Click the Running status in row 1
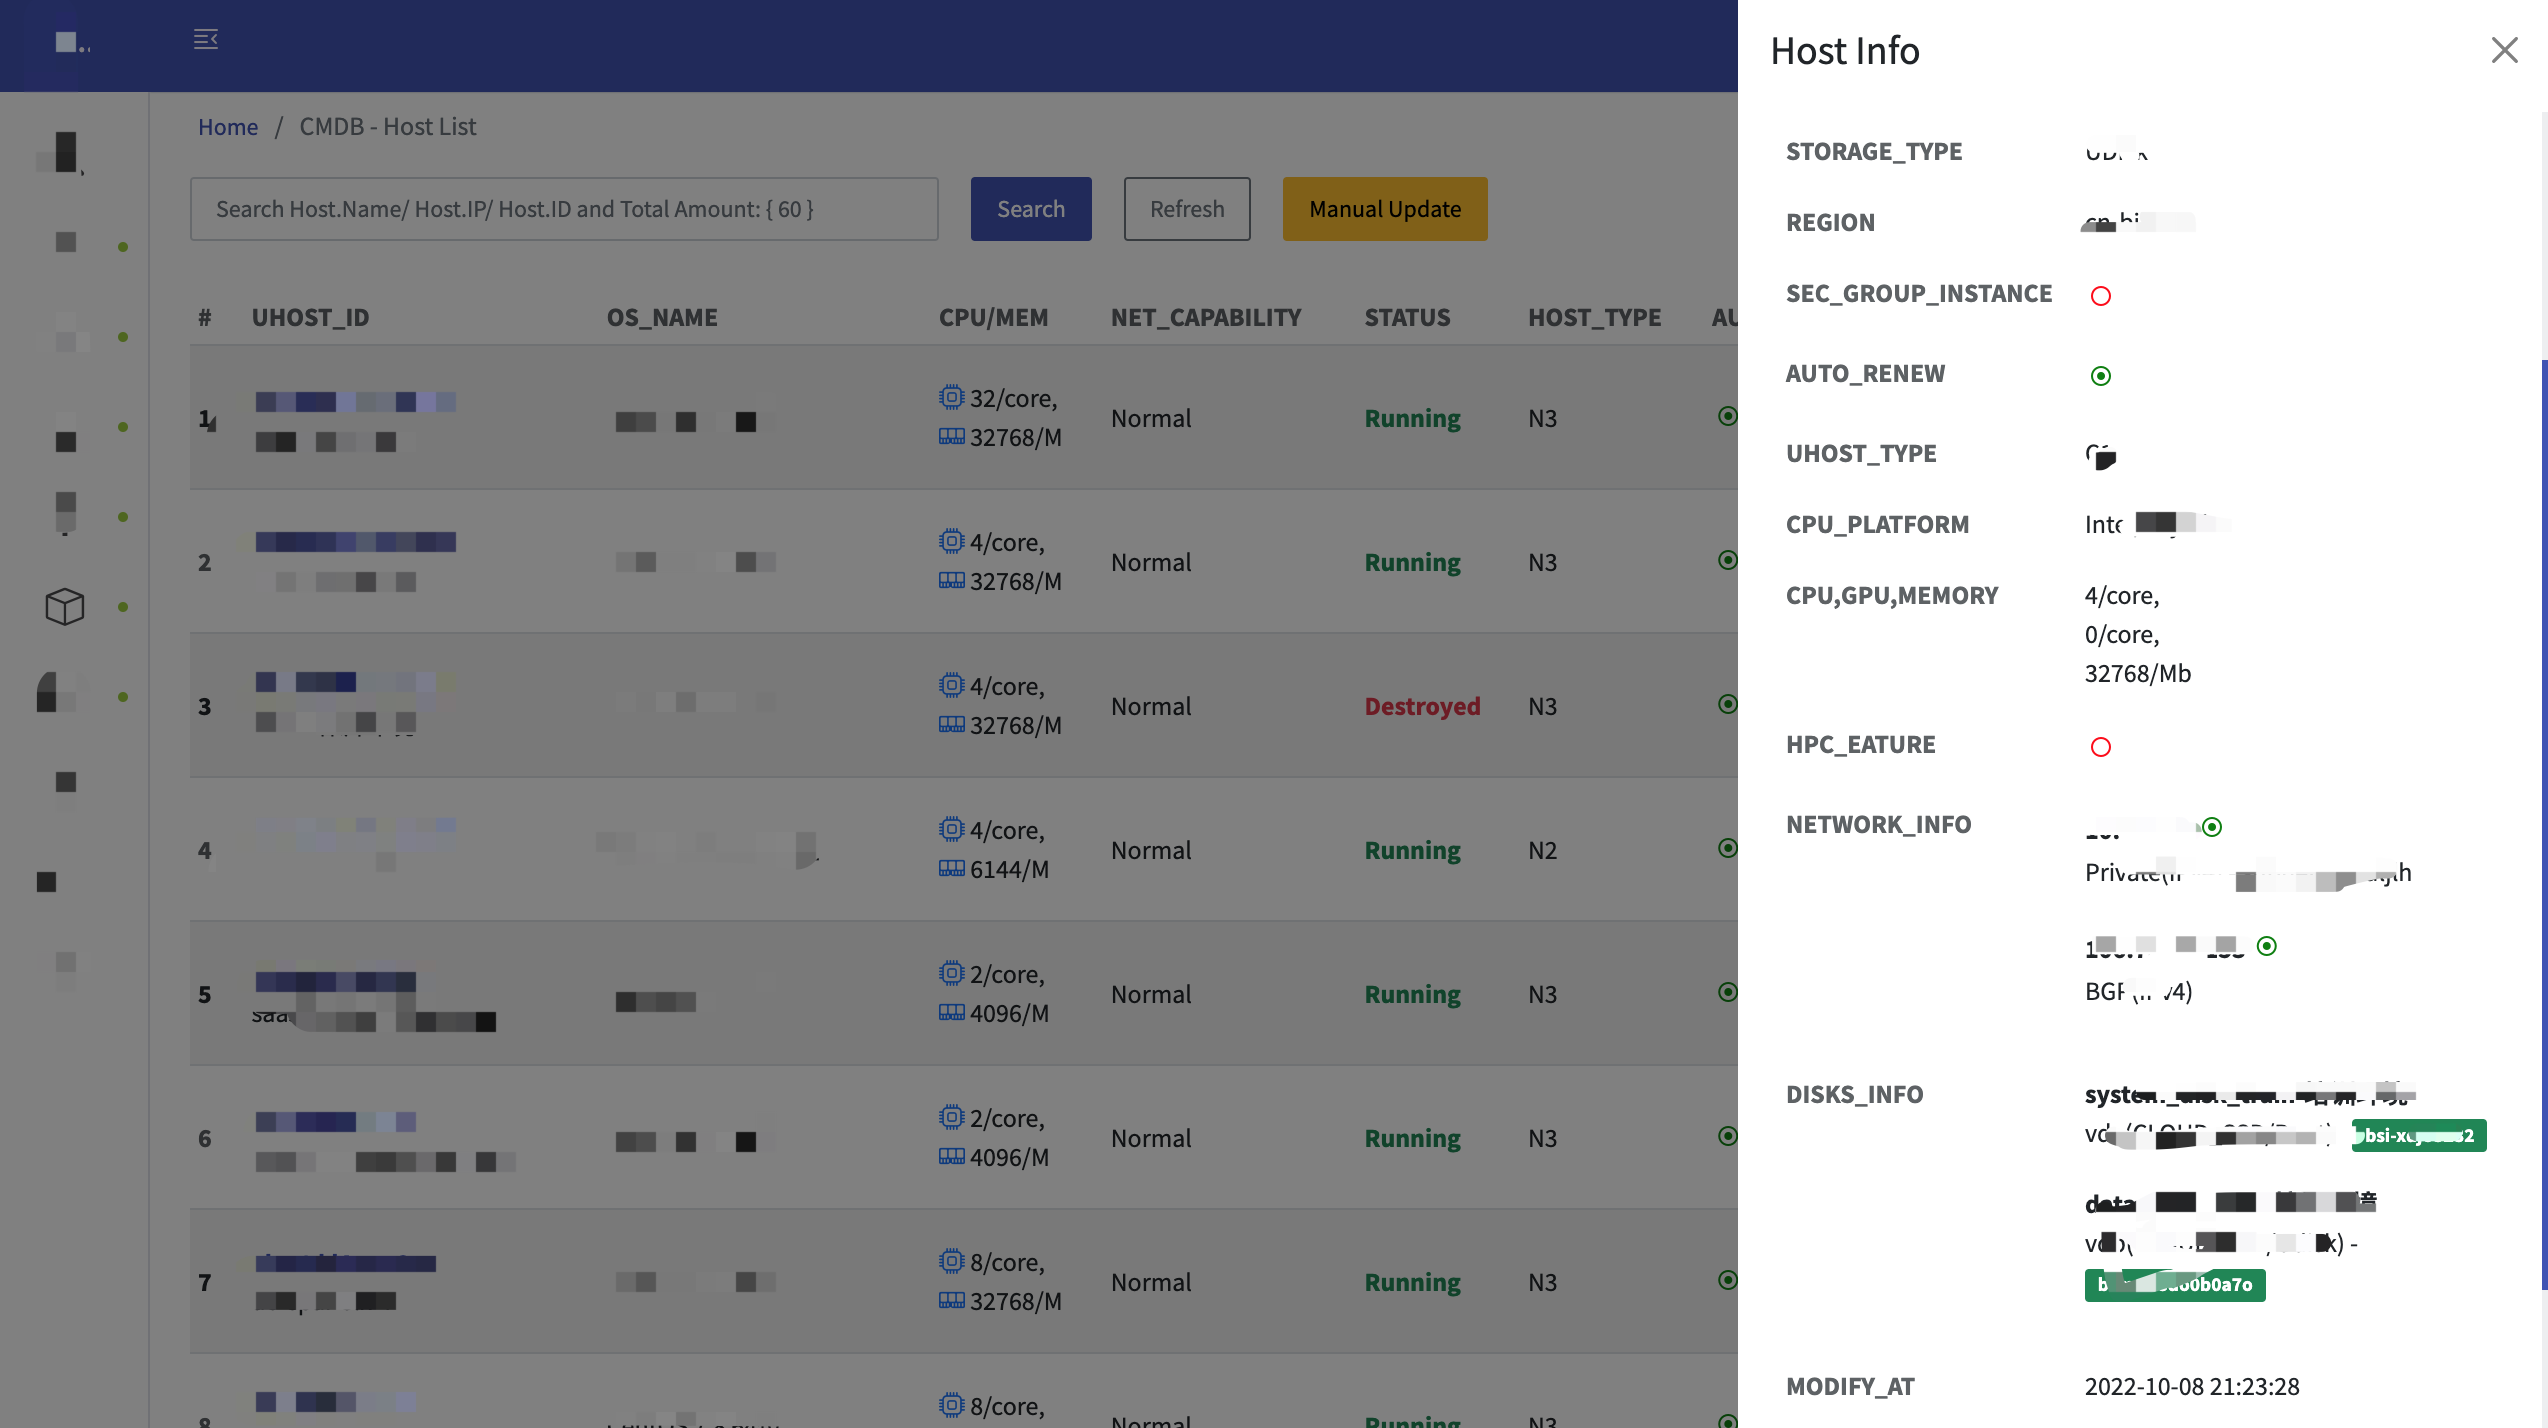Screen dimensions: 2548x1428 [x=1412, y=418]
